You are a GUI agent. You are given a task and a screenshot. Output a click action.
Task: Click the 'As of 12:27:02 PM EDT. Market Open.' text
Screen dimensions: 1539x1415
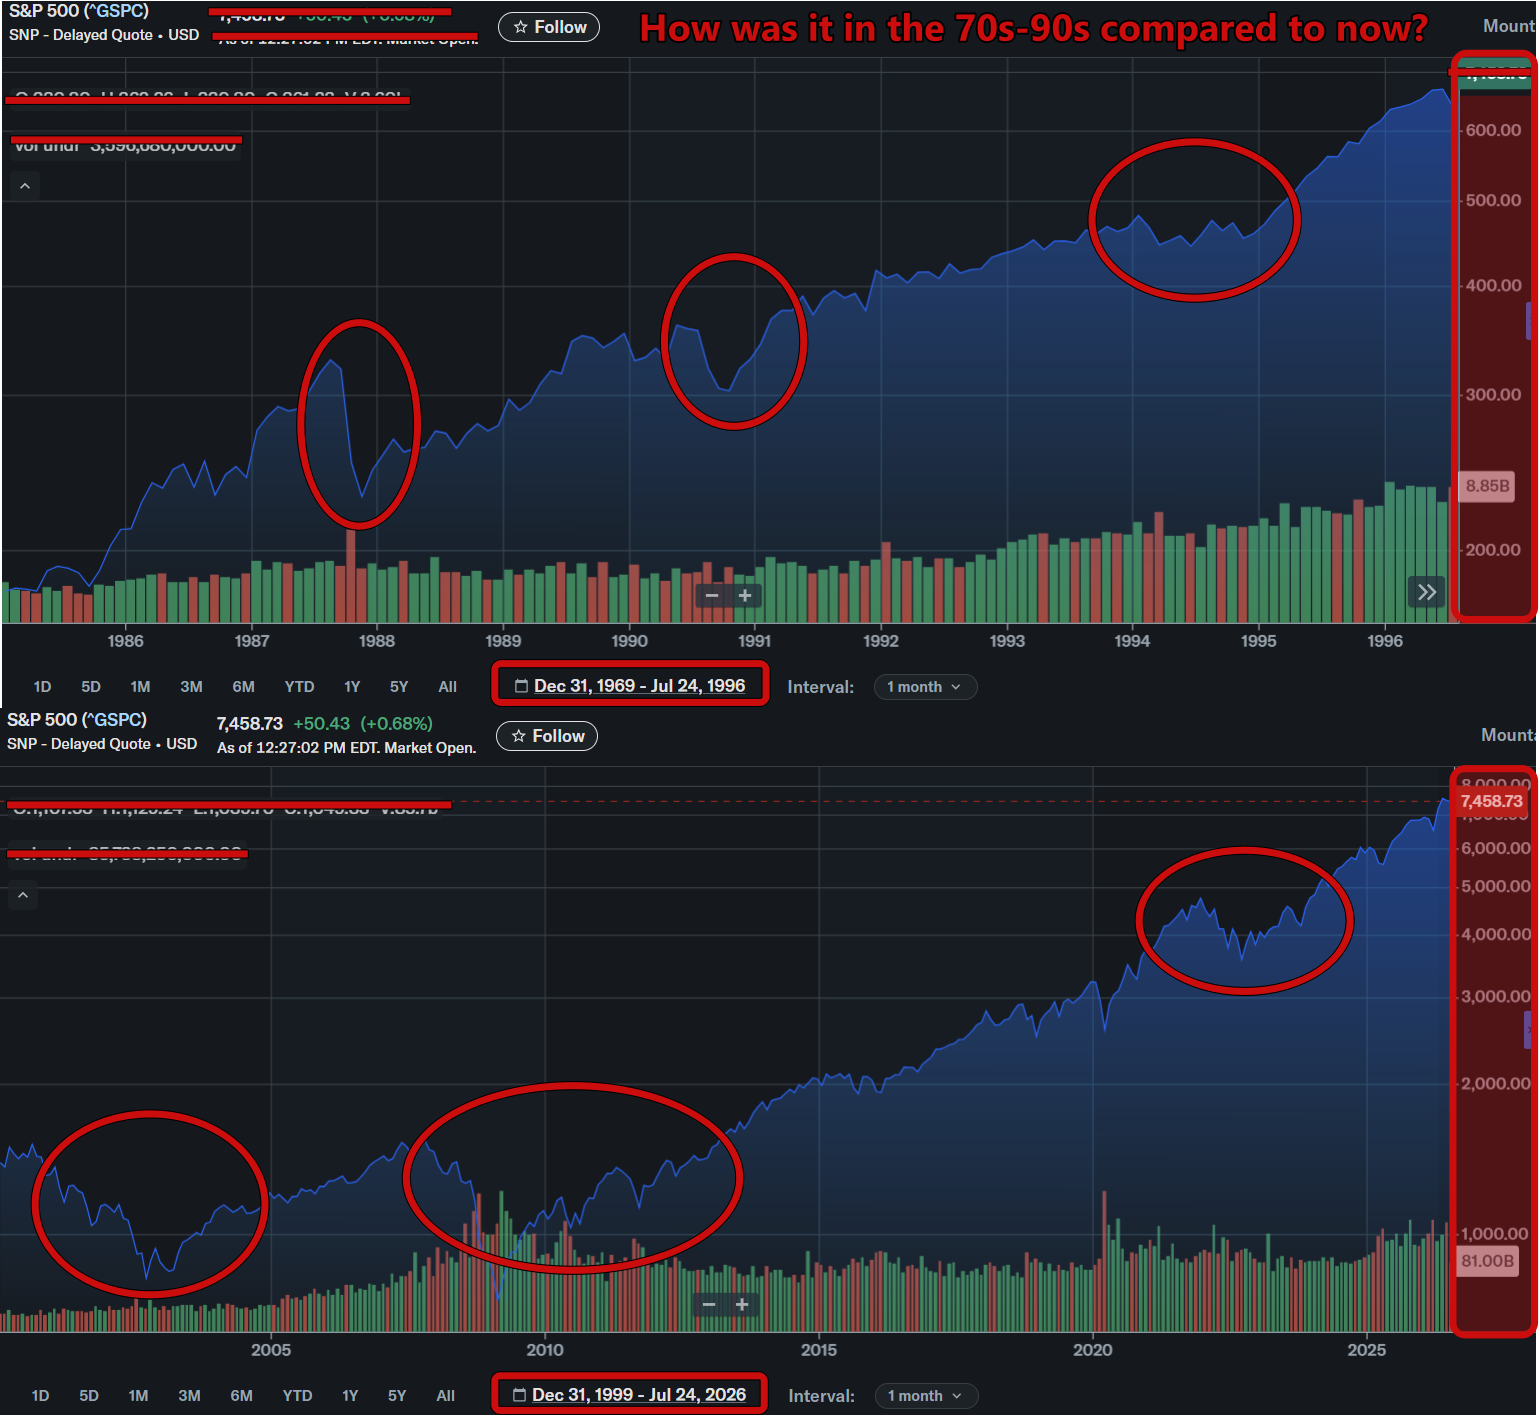pos(347,748)
